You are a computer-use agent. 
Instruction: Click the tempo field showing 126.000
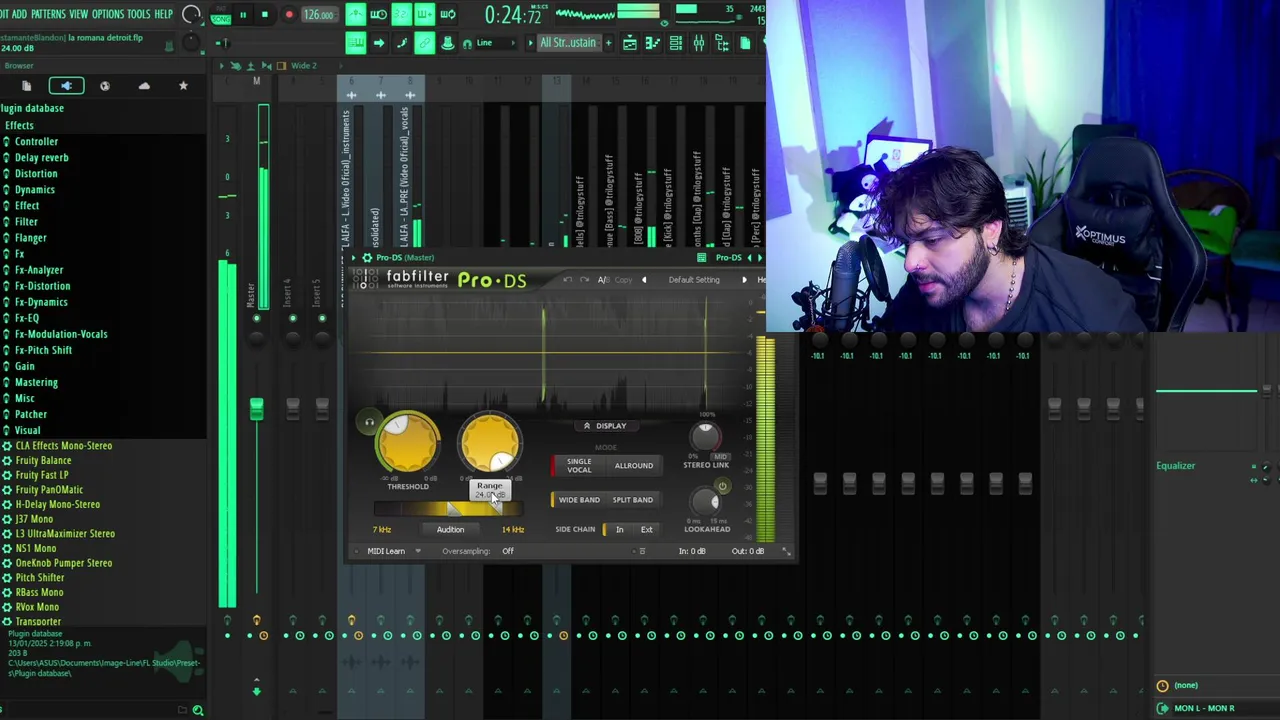[319, 15]
